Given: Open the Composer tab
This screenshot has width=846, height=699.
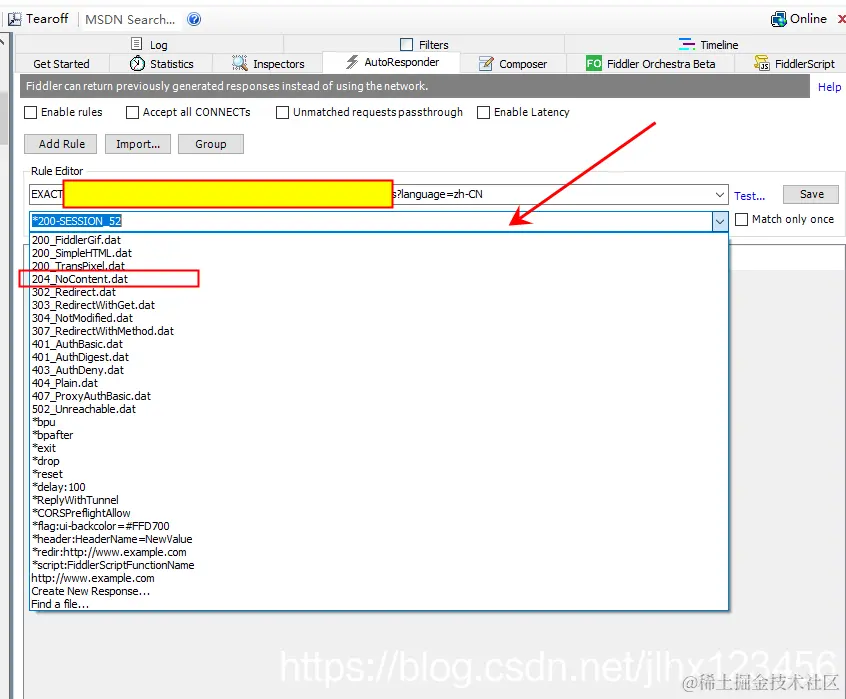Looking at the screenshot, I should point(513,64).
